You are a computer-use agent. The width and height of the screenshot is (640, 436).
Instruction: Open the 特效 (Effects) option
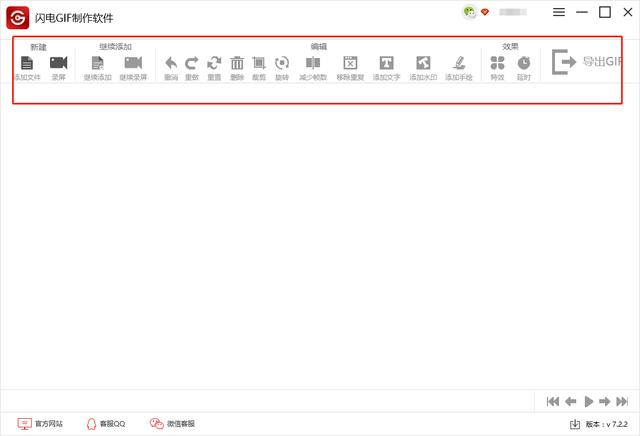tap(497, 64)
